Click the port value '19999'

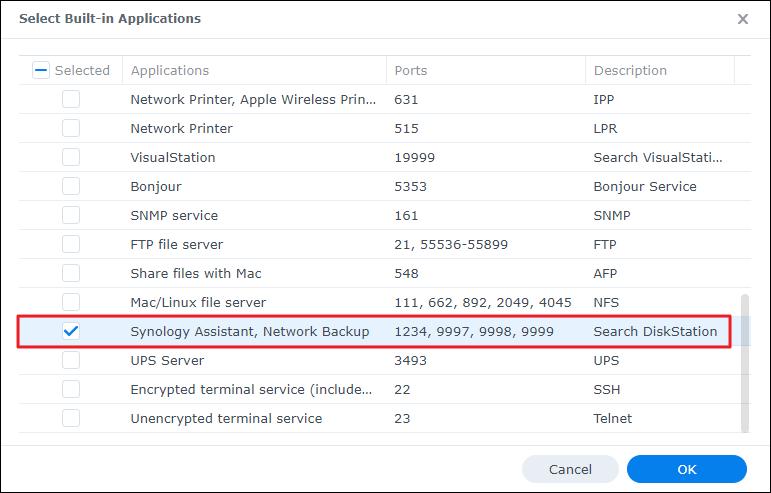point(415,158)
